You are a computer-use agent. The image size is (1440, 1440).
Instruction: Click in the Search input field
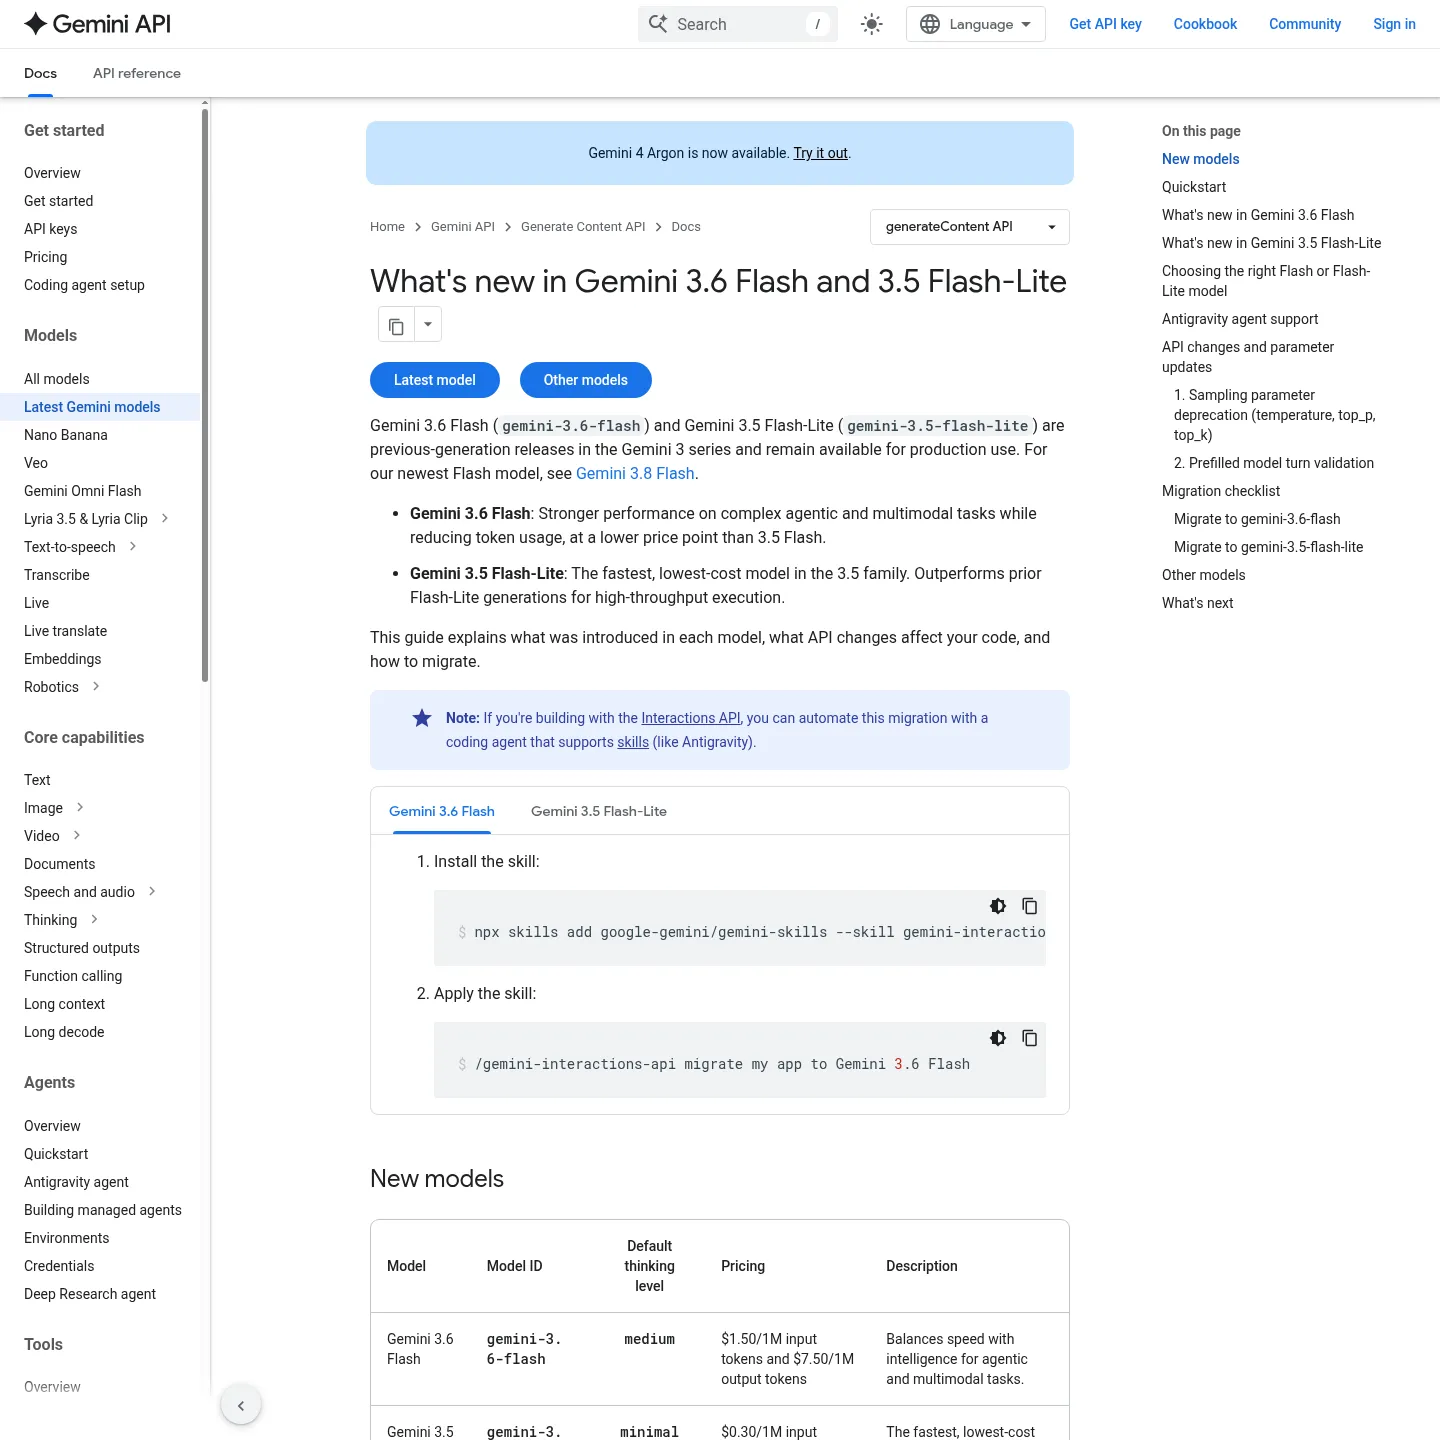coord(738,24)
